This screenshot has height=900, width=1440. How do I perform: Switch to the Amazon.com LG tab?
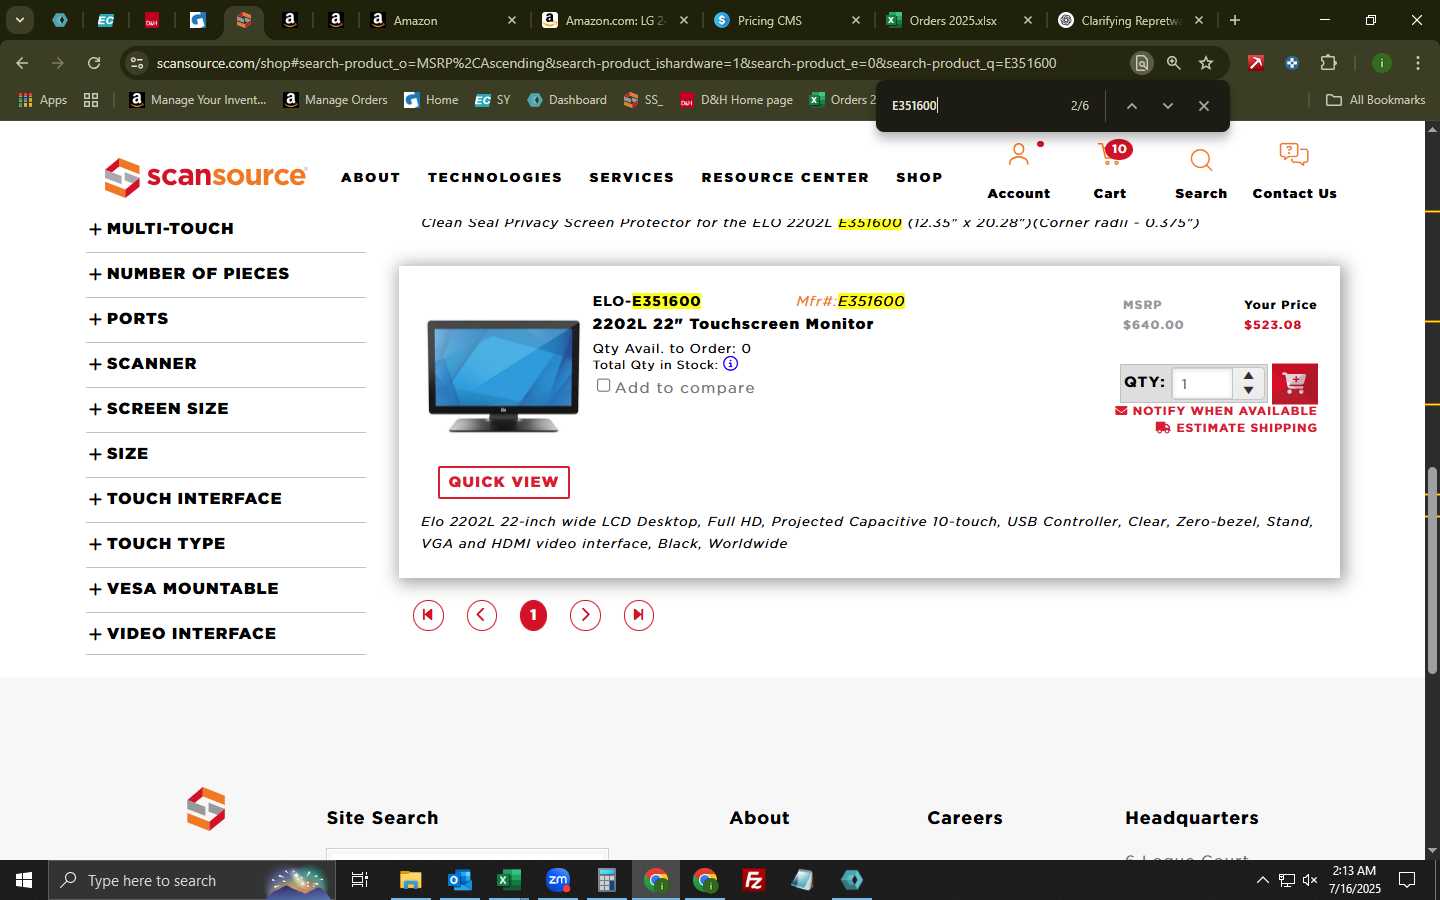click(614, 20)
